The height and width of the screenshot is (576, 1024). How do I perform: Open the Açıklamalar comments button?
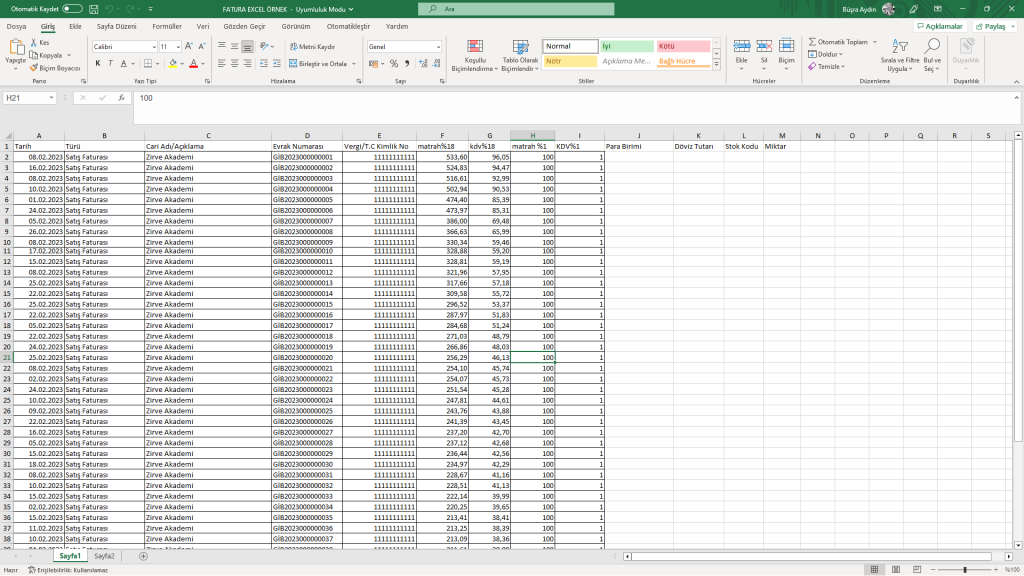[x=939, y=26]
